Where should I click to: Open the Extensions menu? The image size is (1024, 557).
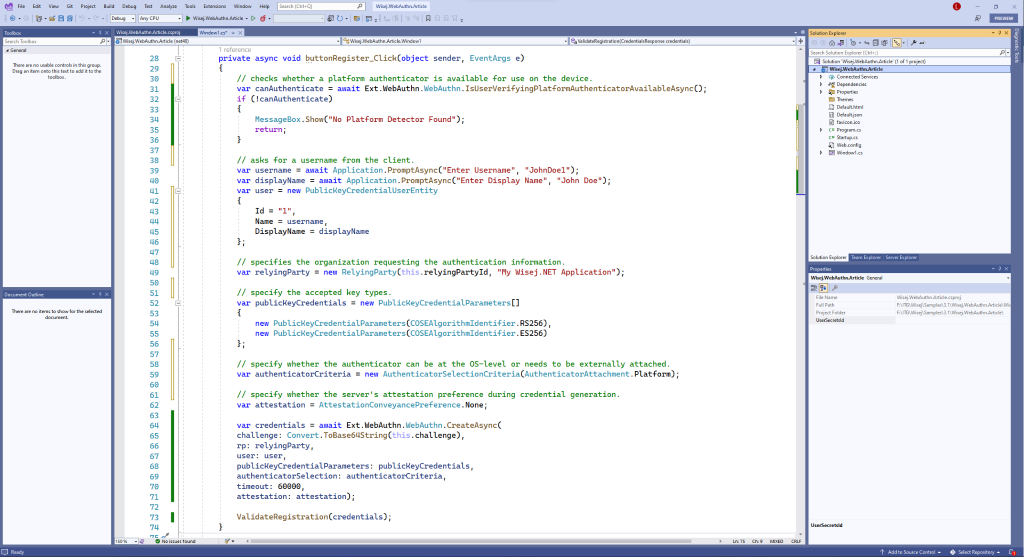click(214, 7)
